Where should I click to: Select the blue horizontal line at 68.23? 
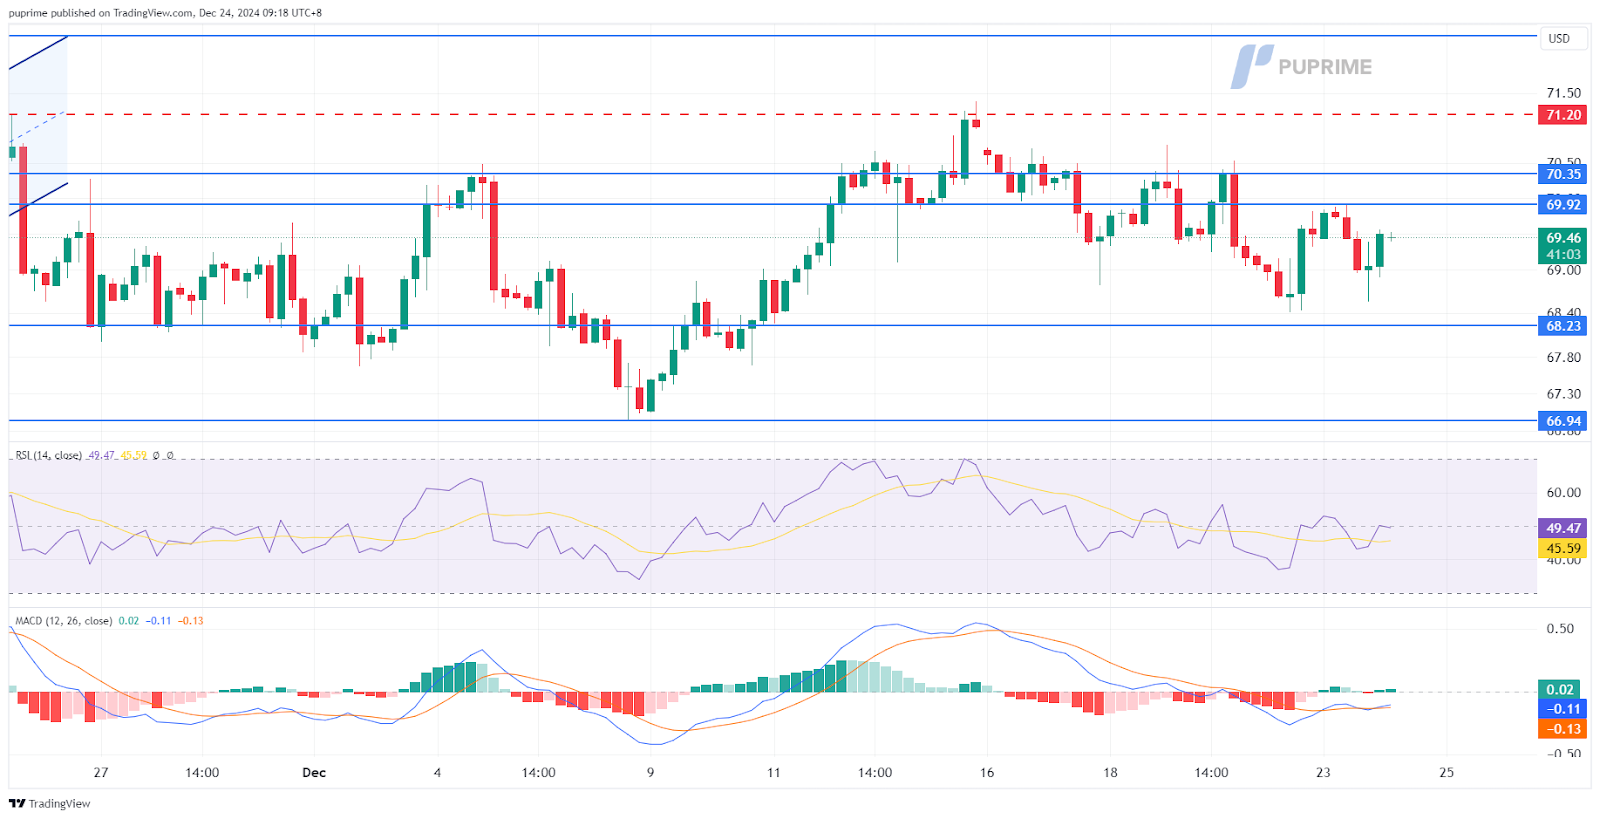point(772,325)
